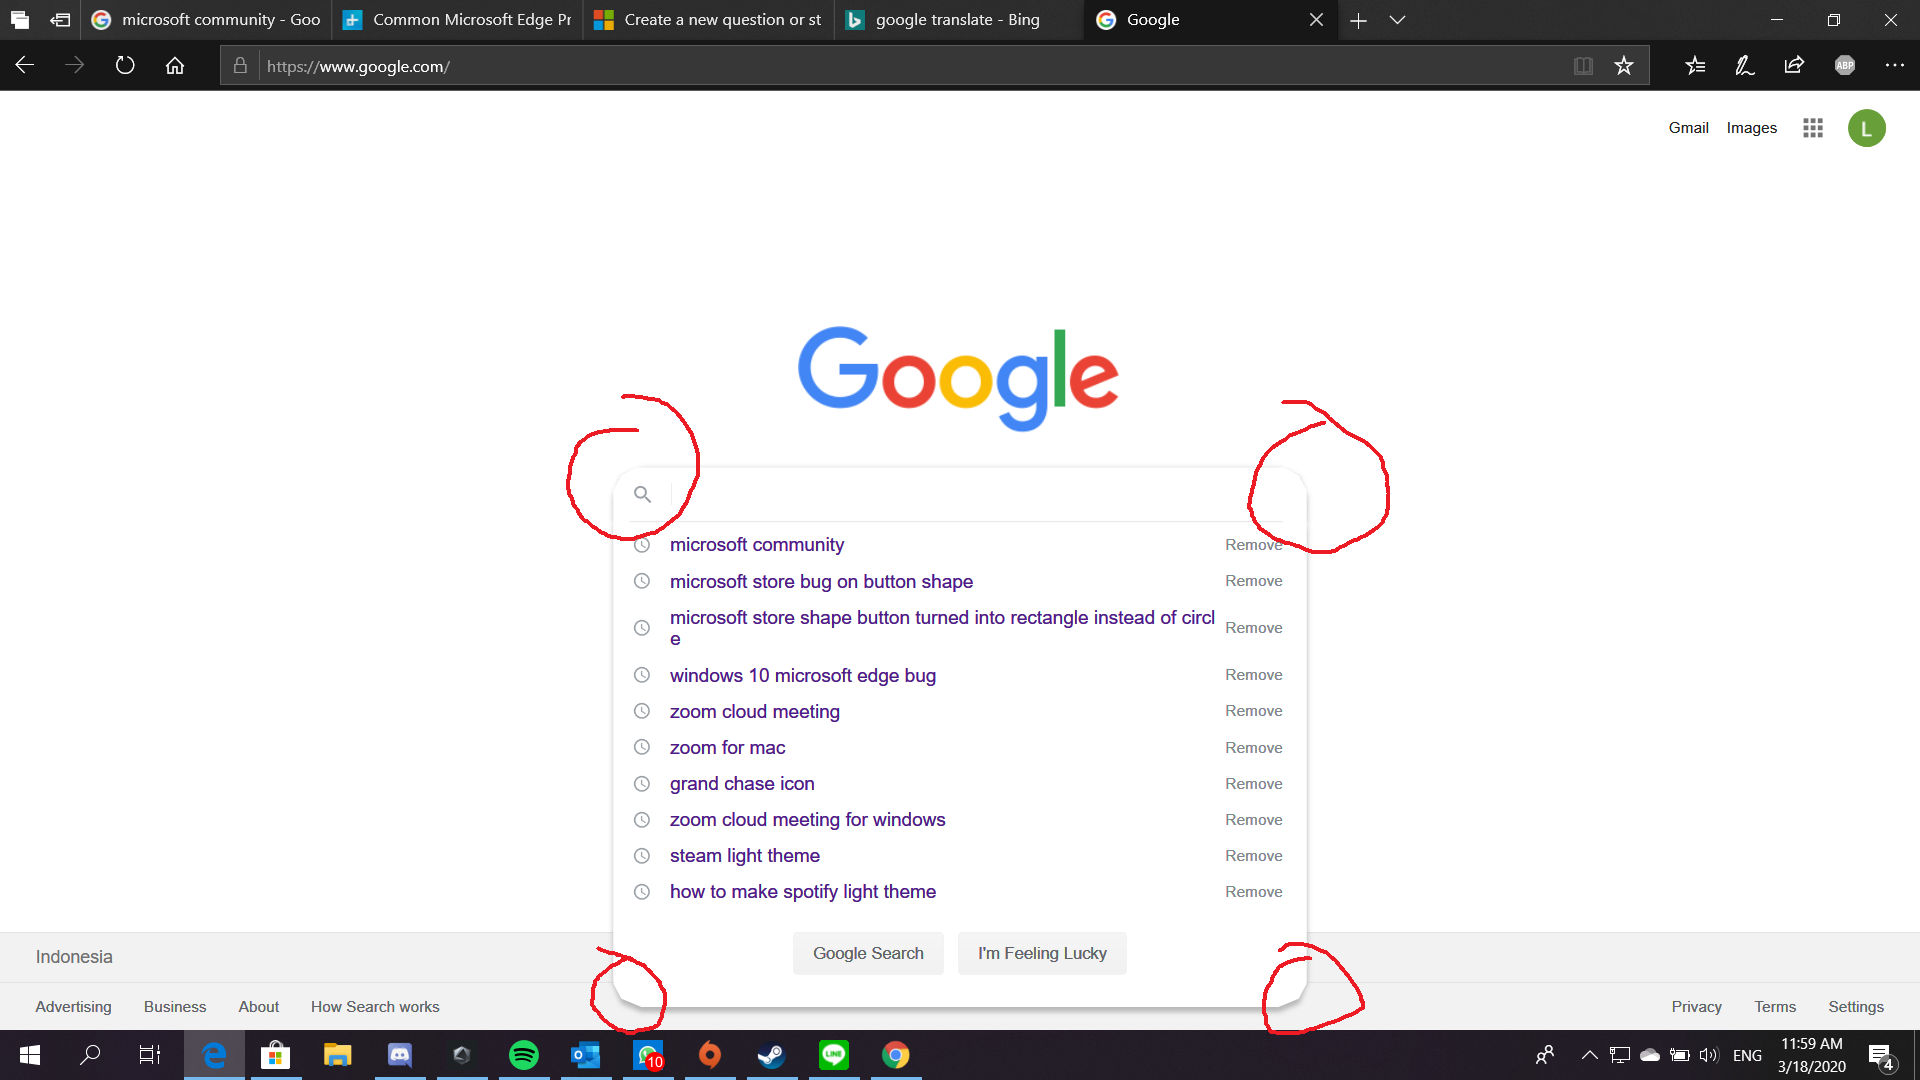Click the Add notes pen icon
Screen dimensions: 1920x1080
tap(1745, 66)
